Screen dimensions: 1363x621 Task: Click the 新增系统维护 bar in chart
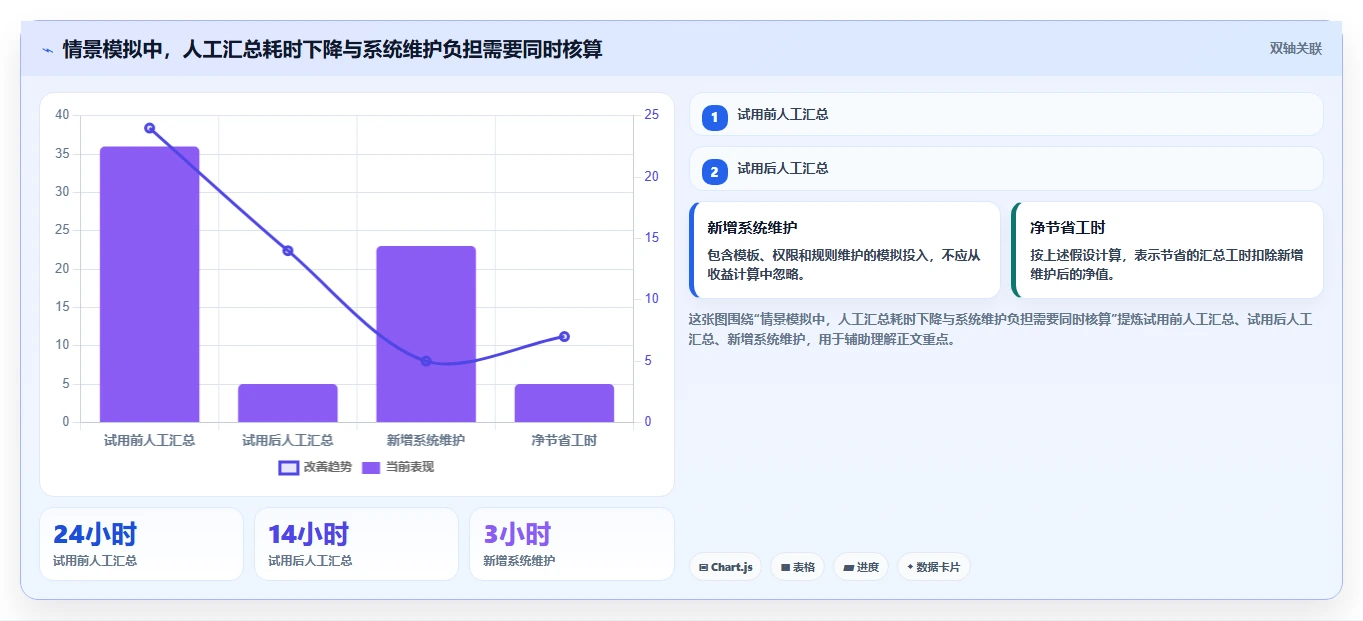(x=426, y=334)
